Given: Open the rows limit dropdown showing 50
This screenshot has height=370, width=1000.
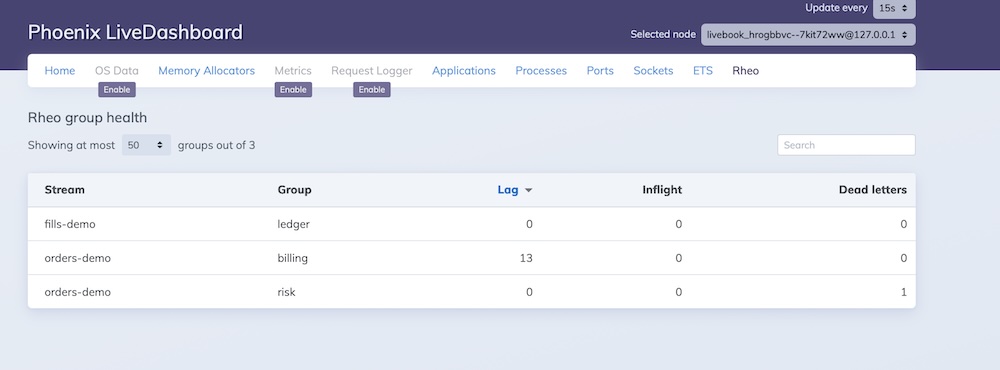Looking at the screenshot, I should tap(146, 145).
